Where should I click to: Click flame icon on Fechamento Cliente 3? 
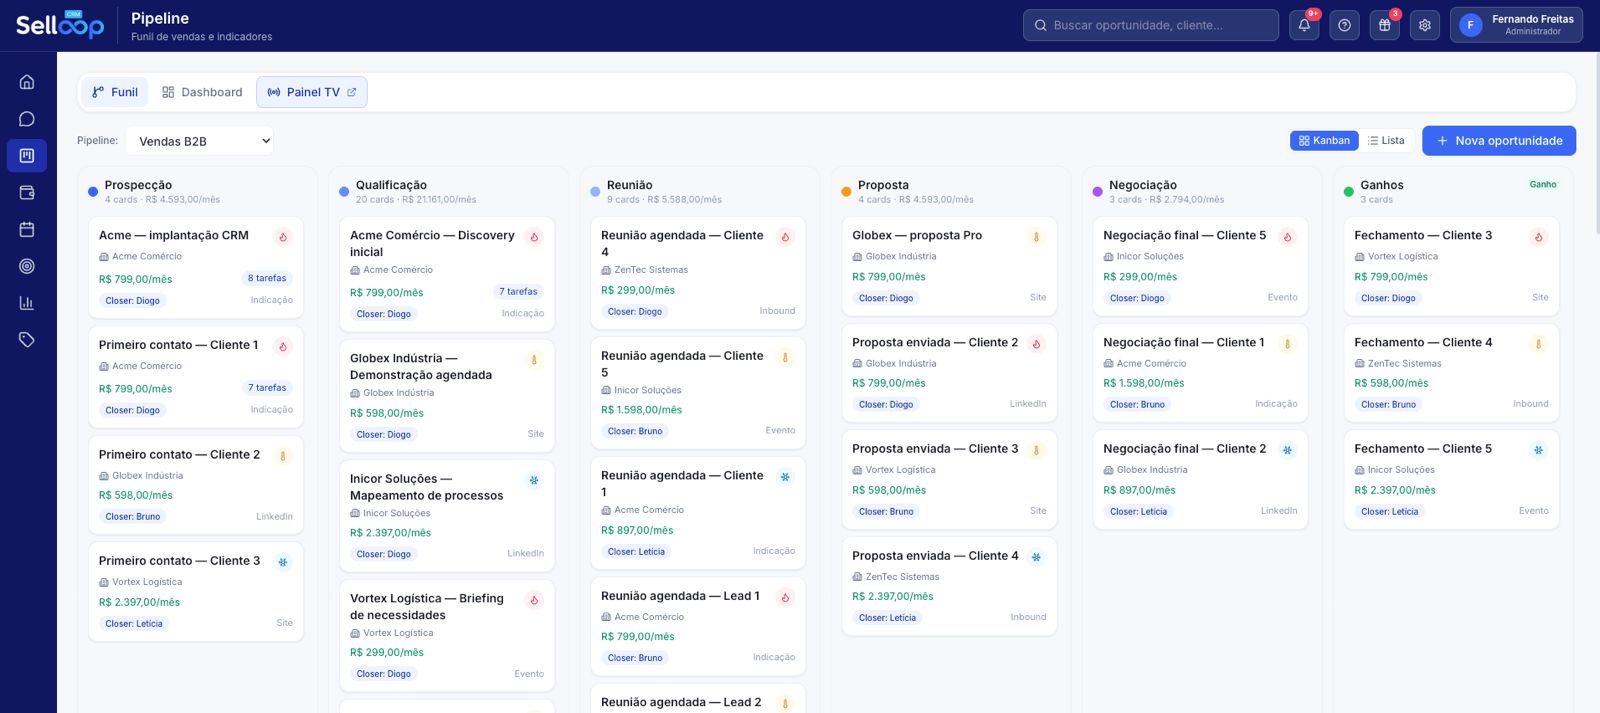(1538, 237)
